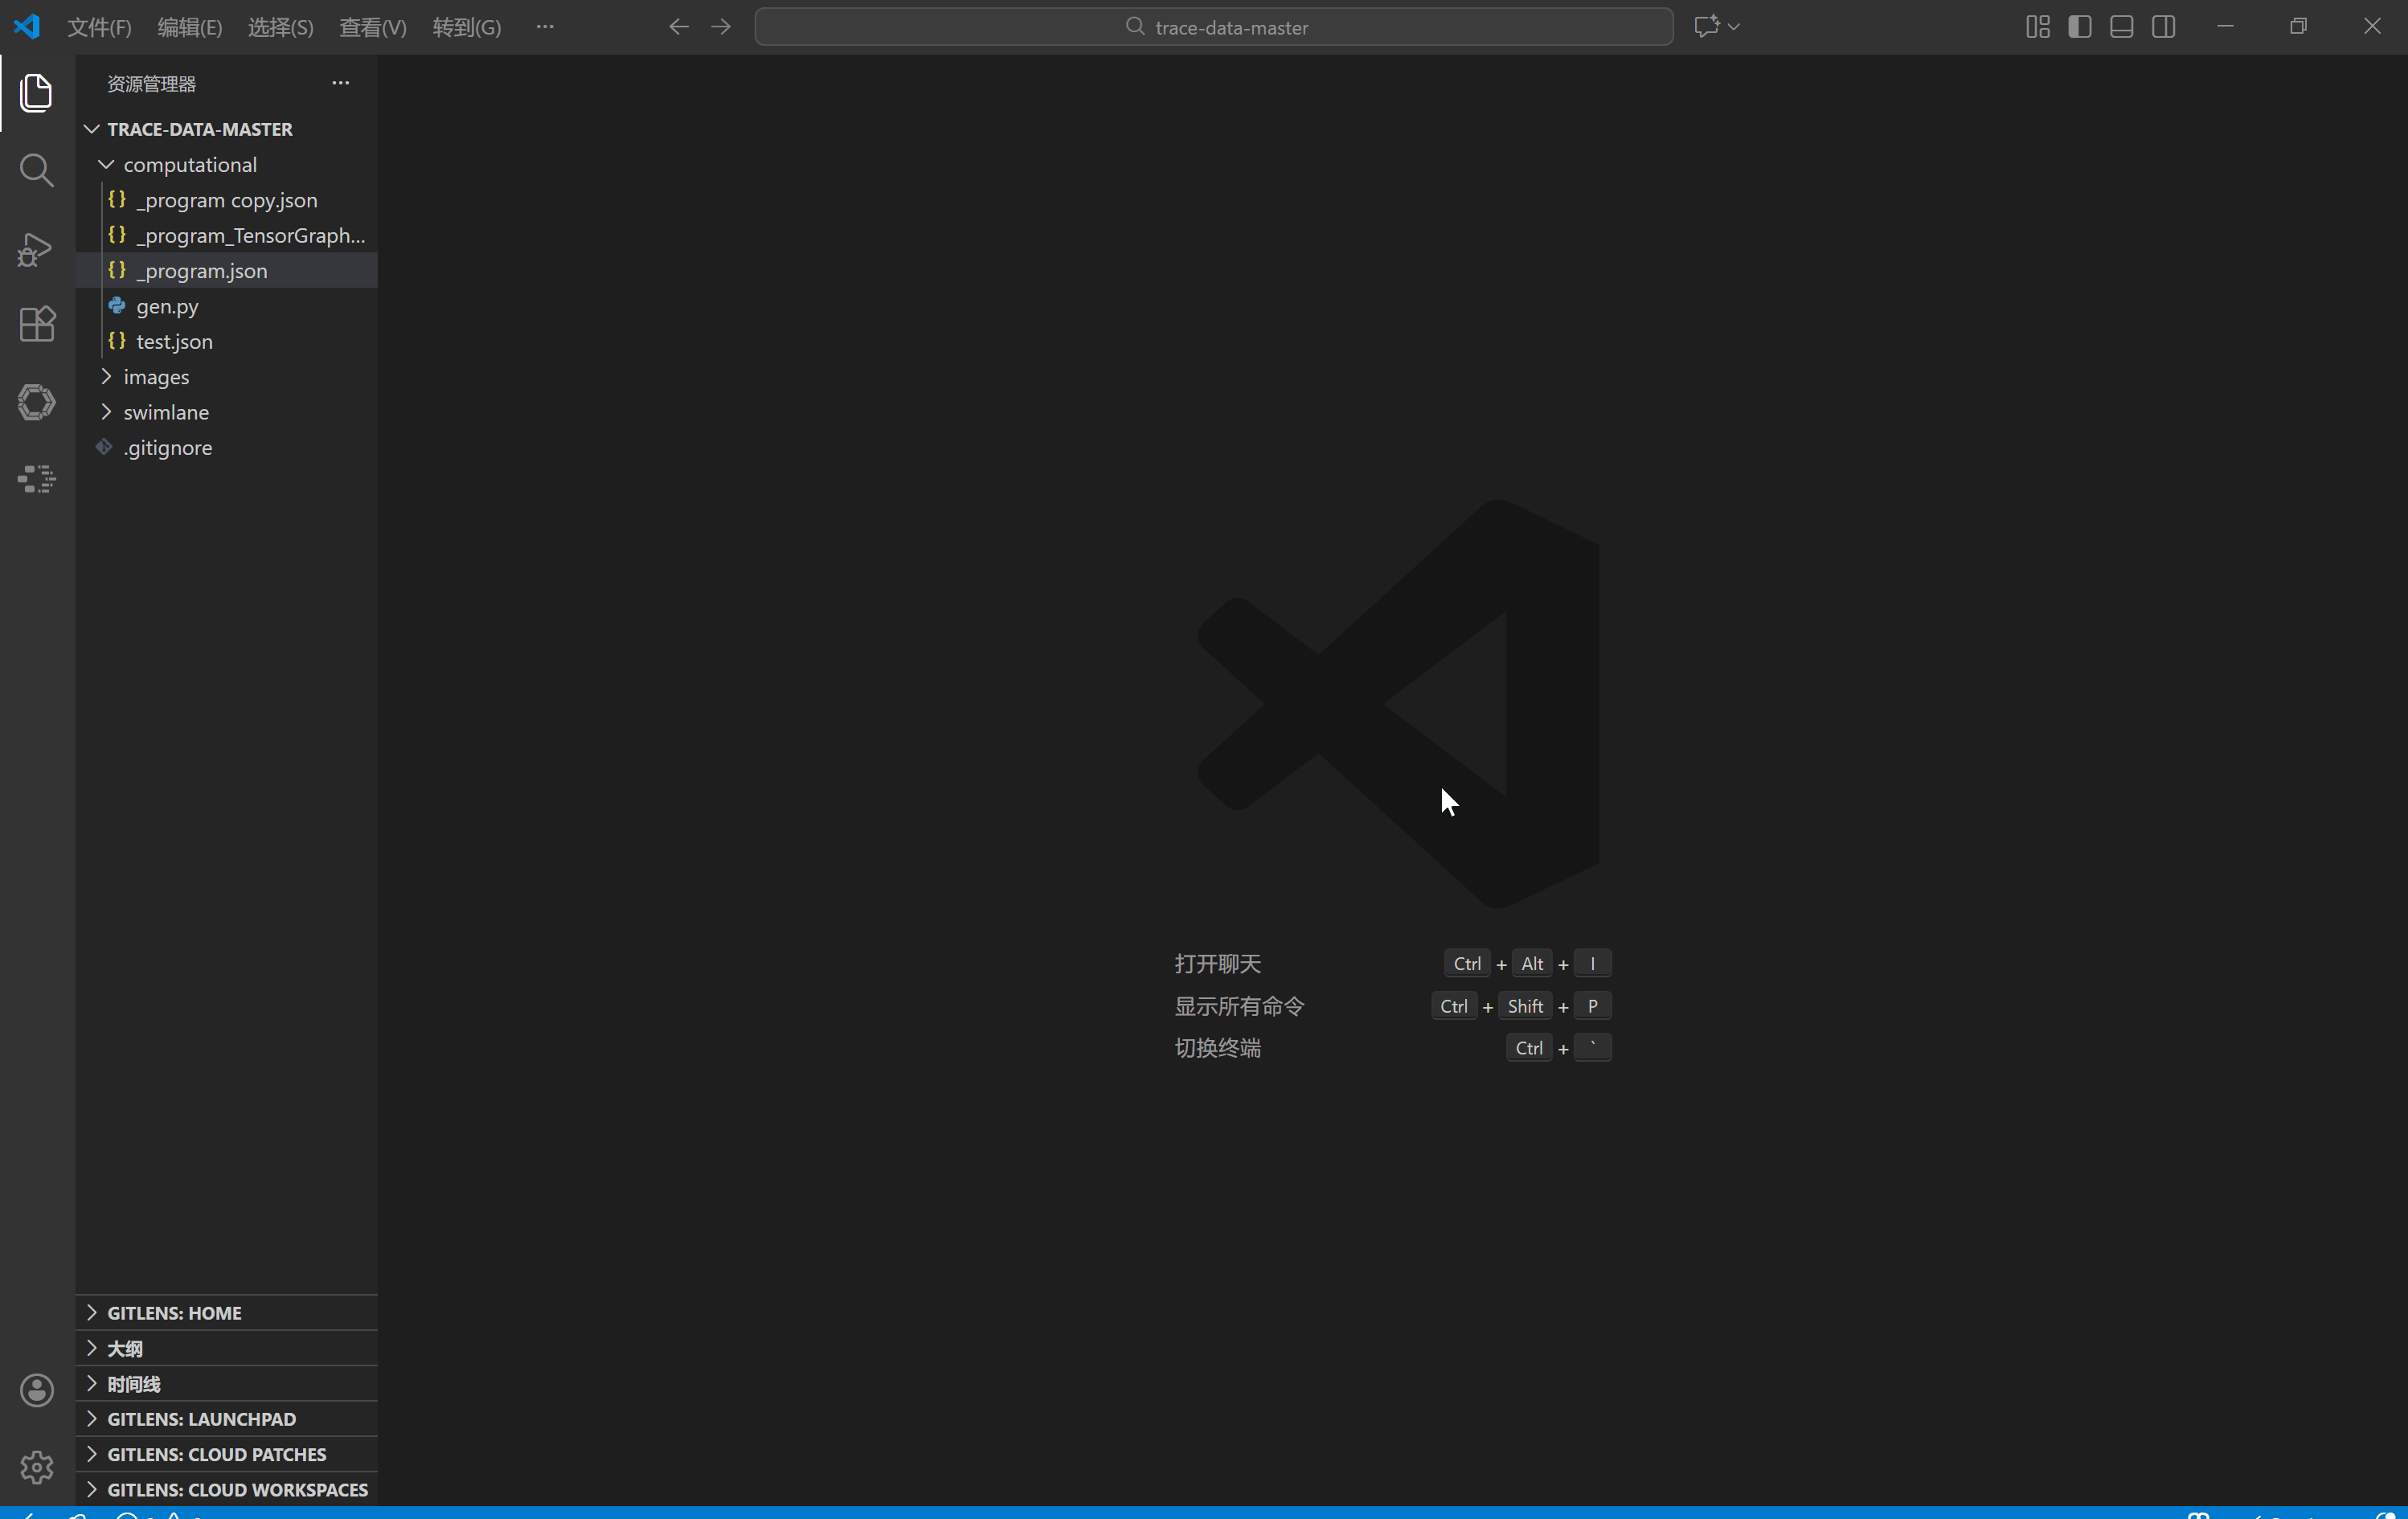Open the Copilot chat icon in title bar
Screen dimensions: 2408x1519
coord(1706,27)
